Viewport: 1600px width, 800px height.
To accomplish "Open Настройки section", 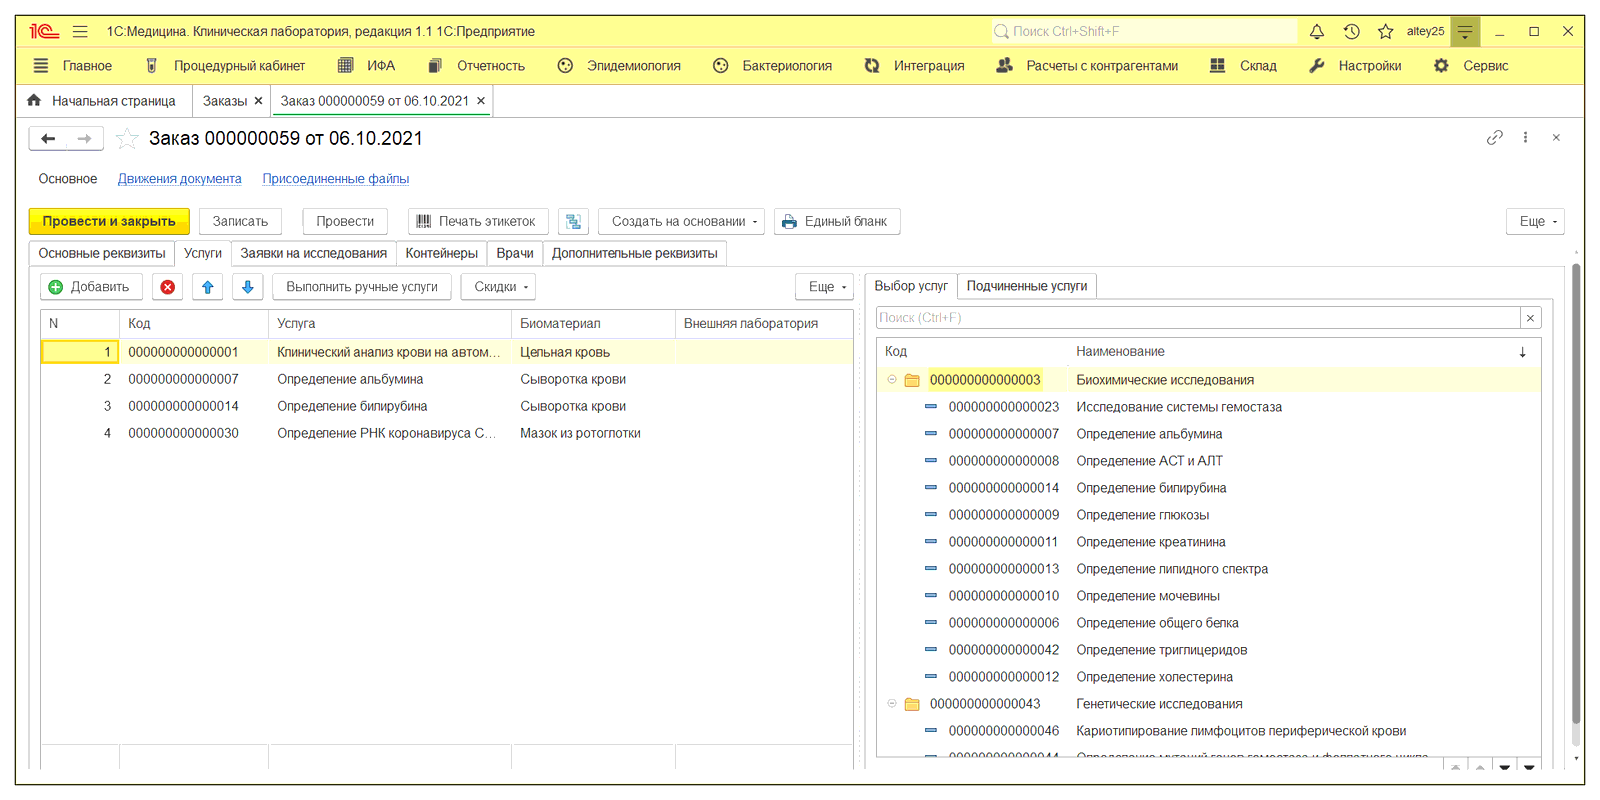I will (x=1355, y=65).
